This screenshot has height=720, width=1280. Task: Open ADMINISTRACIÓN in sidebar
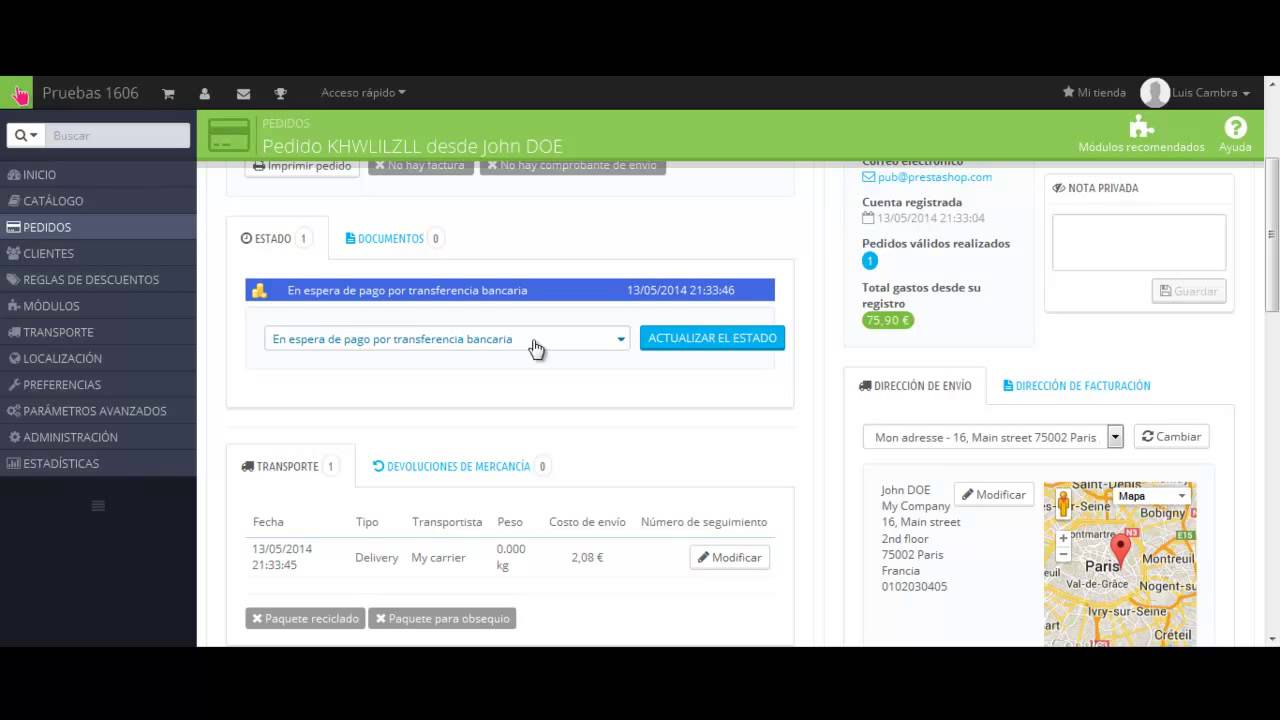tap(98, 437)
